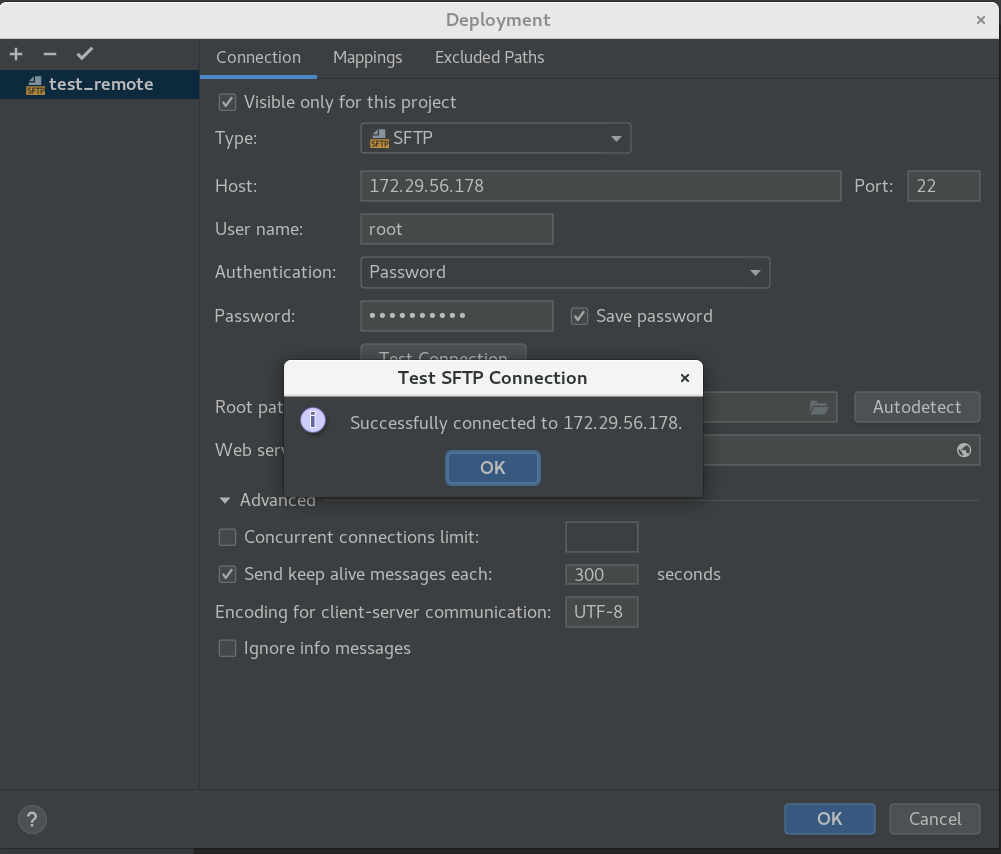The height and width of the screenshot is (854, 1001).
Task: Click the Autodetect button
Action: 916,407
